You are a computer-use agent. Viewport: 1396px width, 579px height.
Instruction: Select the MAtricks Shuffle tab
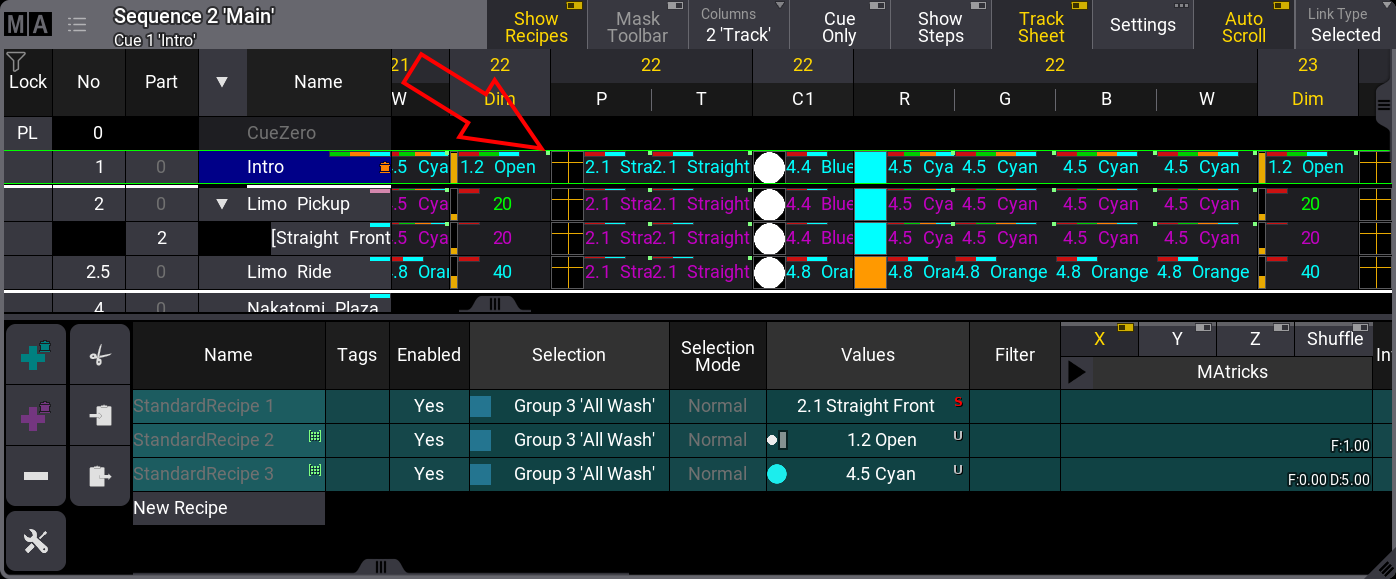click(x=1334, y=339)
